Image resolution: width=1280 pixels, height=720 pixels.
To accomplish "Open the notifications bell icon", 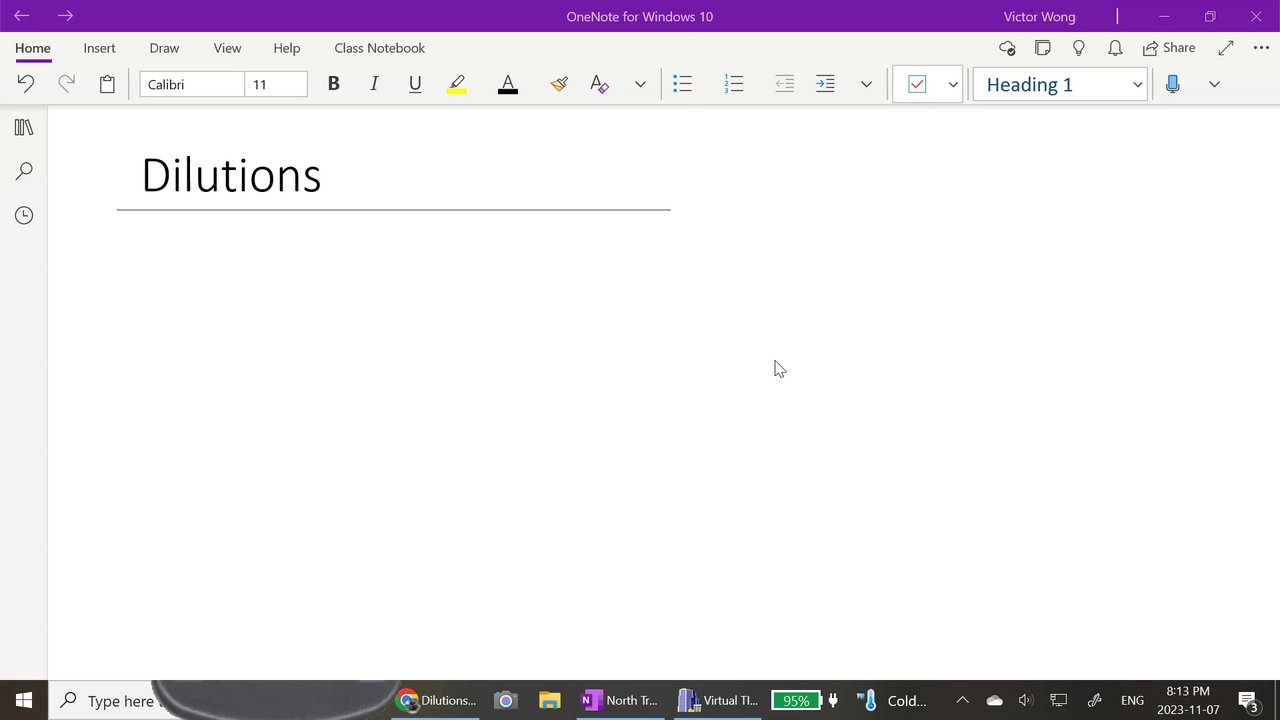I will (x=1115, y=48).
